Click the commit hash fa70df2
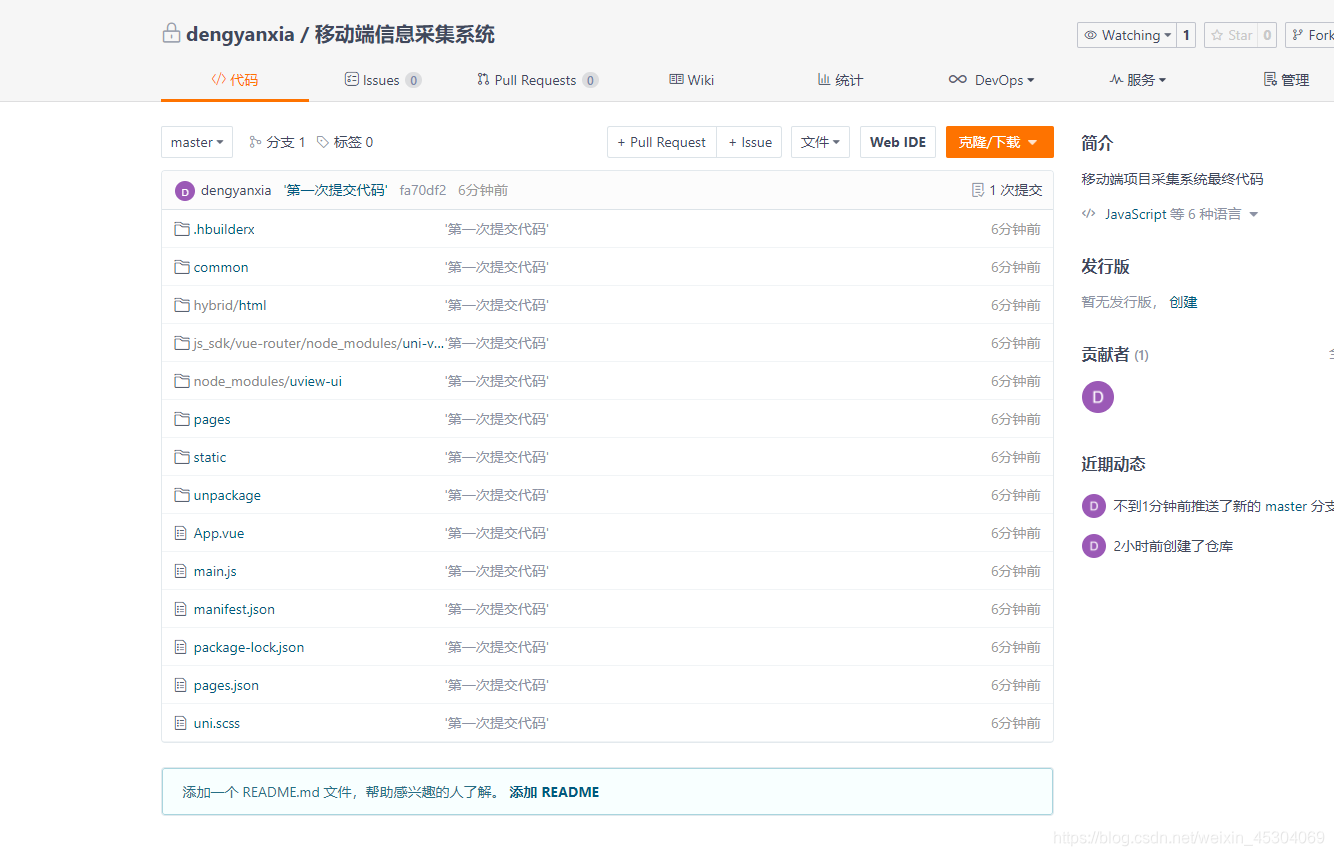 (423, 190)
